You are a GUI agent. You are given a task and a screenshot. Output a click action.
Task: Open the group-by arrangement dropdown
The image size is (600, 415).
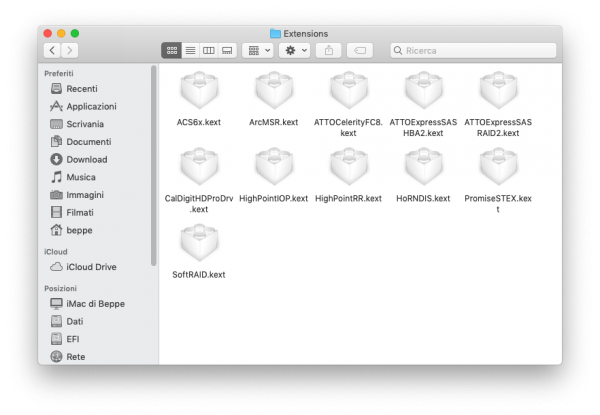(x=258, y=50)
